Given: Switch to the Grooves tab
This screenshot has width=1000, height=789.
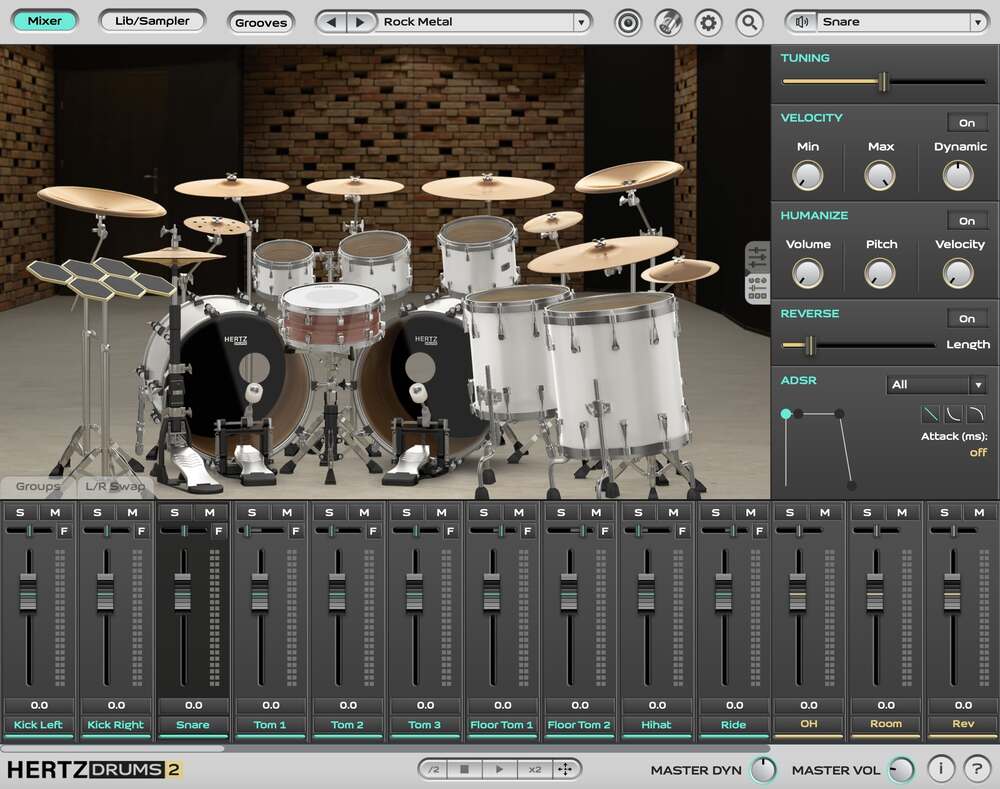Looking at the screenshot, I should (261, 22).
